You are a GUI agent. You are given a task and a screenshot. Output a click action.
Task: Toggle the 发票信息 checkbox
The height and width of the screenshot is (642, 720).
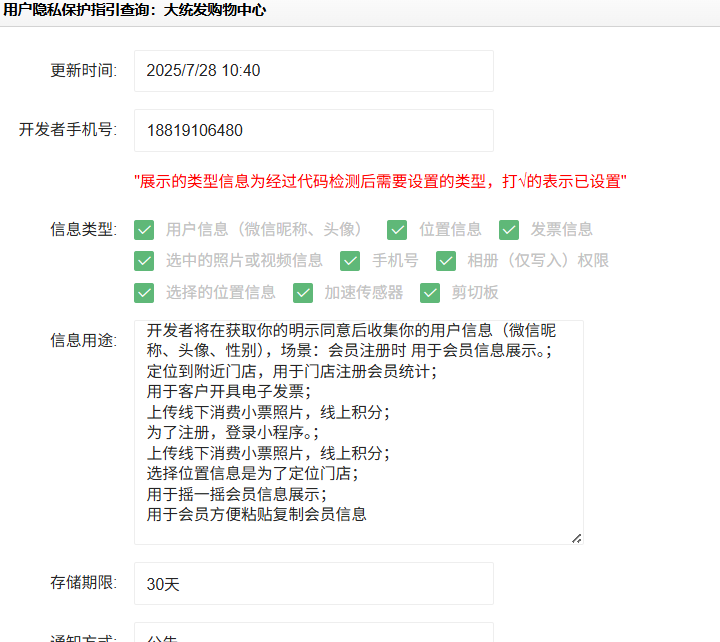click(x=509, y=230)
